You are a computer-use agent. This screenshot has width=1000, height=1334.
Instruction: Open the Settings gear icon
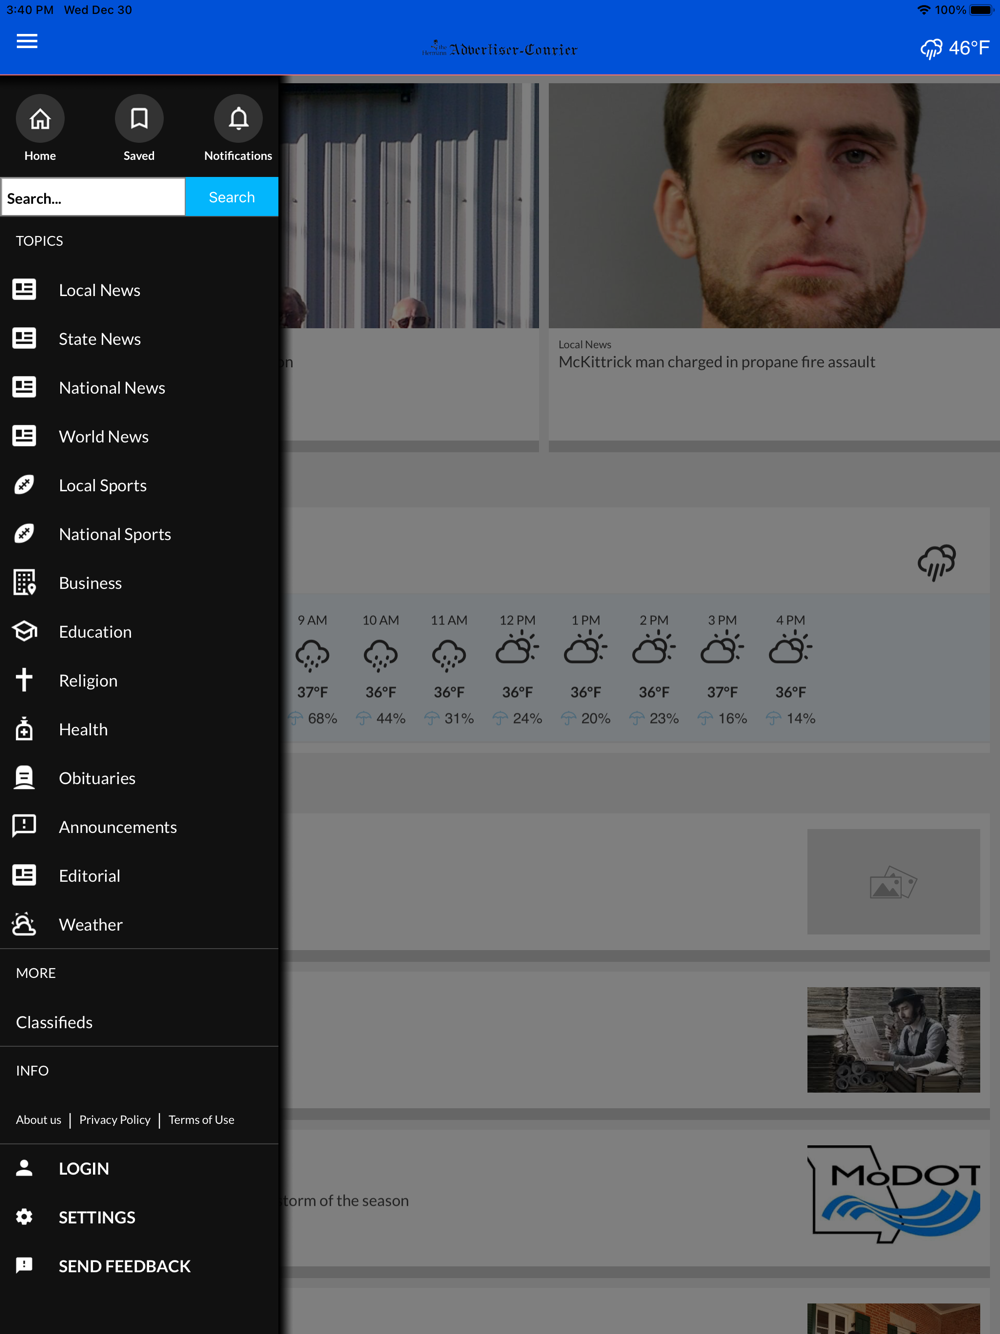pyautogui.click(x=24, y=1217)
